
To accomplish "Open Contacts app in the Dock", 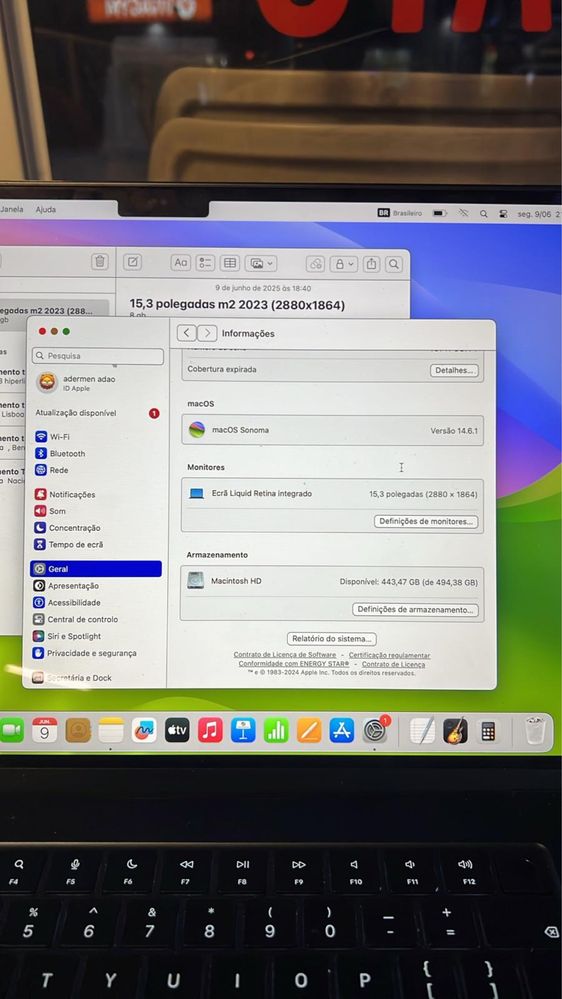I will point(78,730).
